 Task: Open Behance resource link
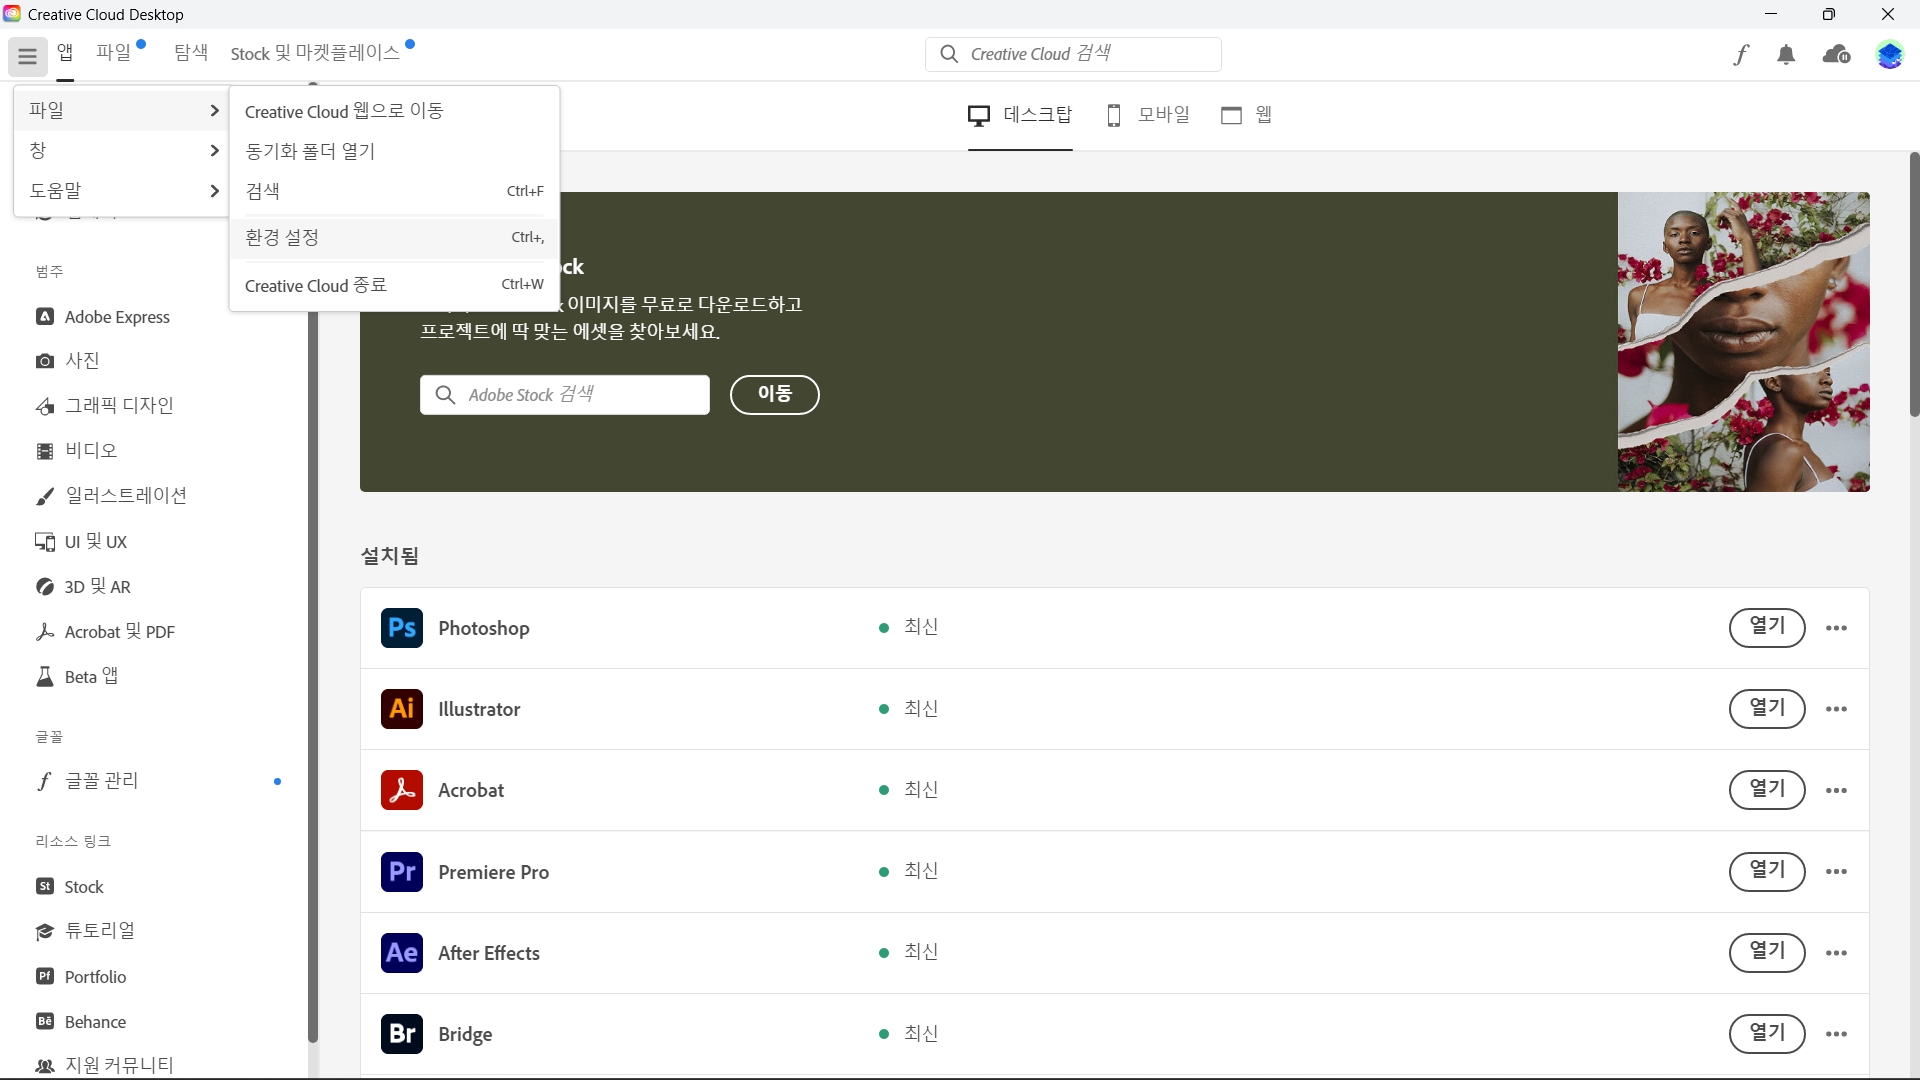pyautogui.click(x=81, y=1022)
